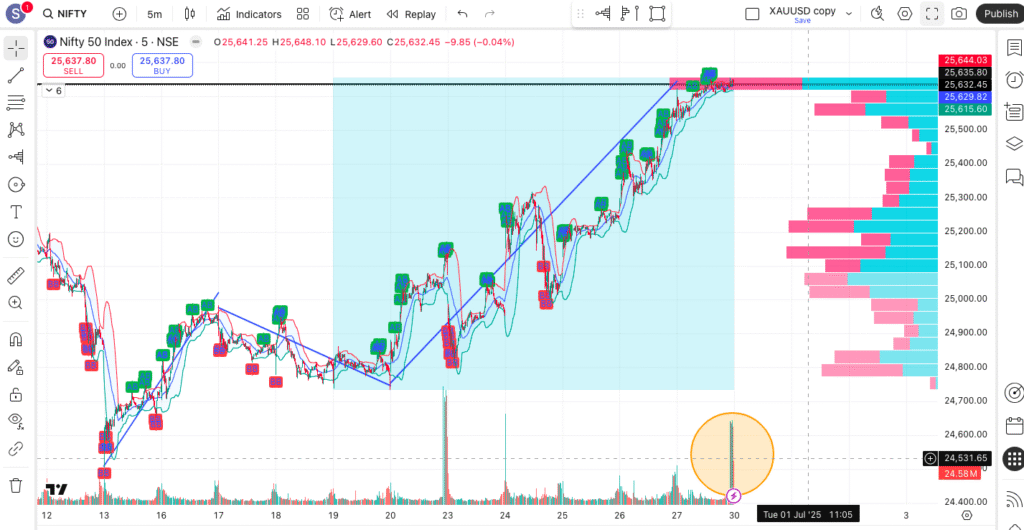Screen dimensions: 1024x530
Task: Open the Fibonacci and Gann tools
Action: coord(16,102)
